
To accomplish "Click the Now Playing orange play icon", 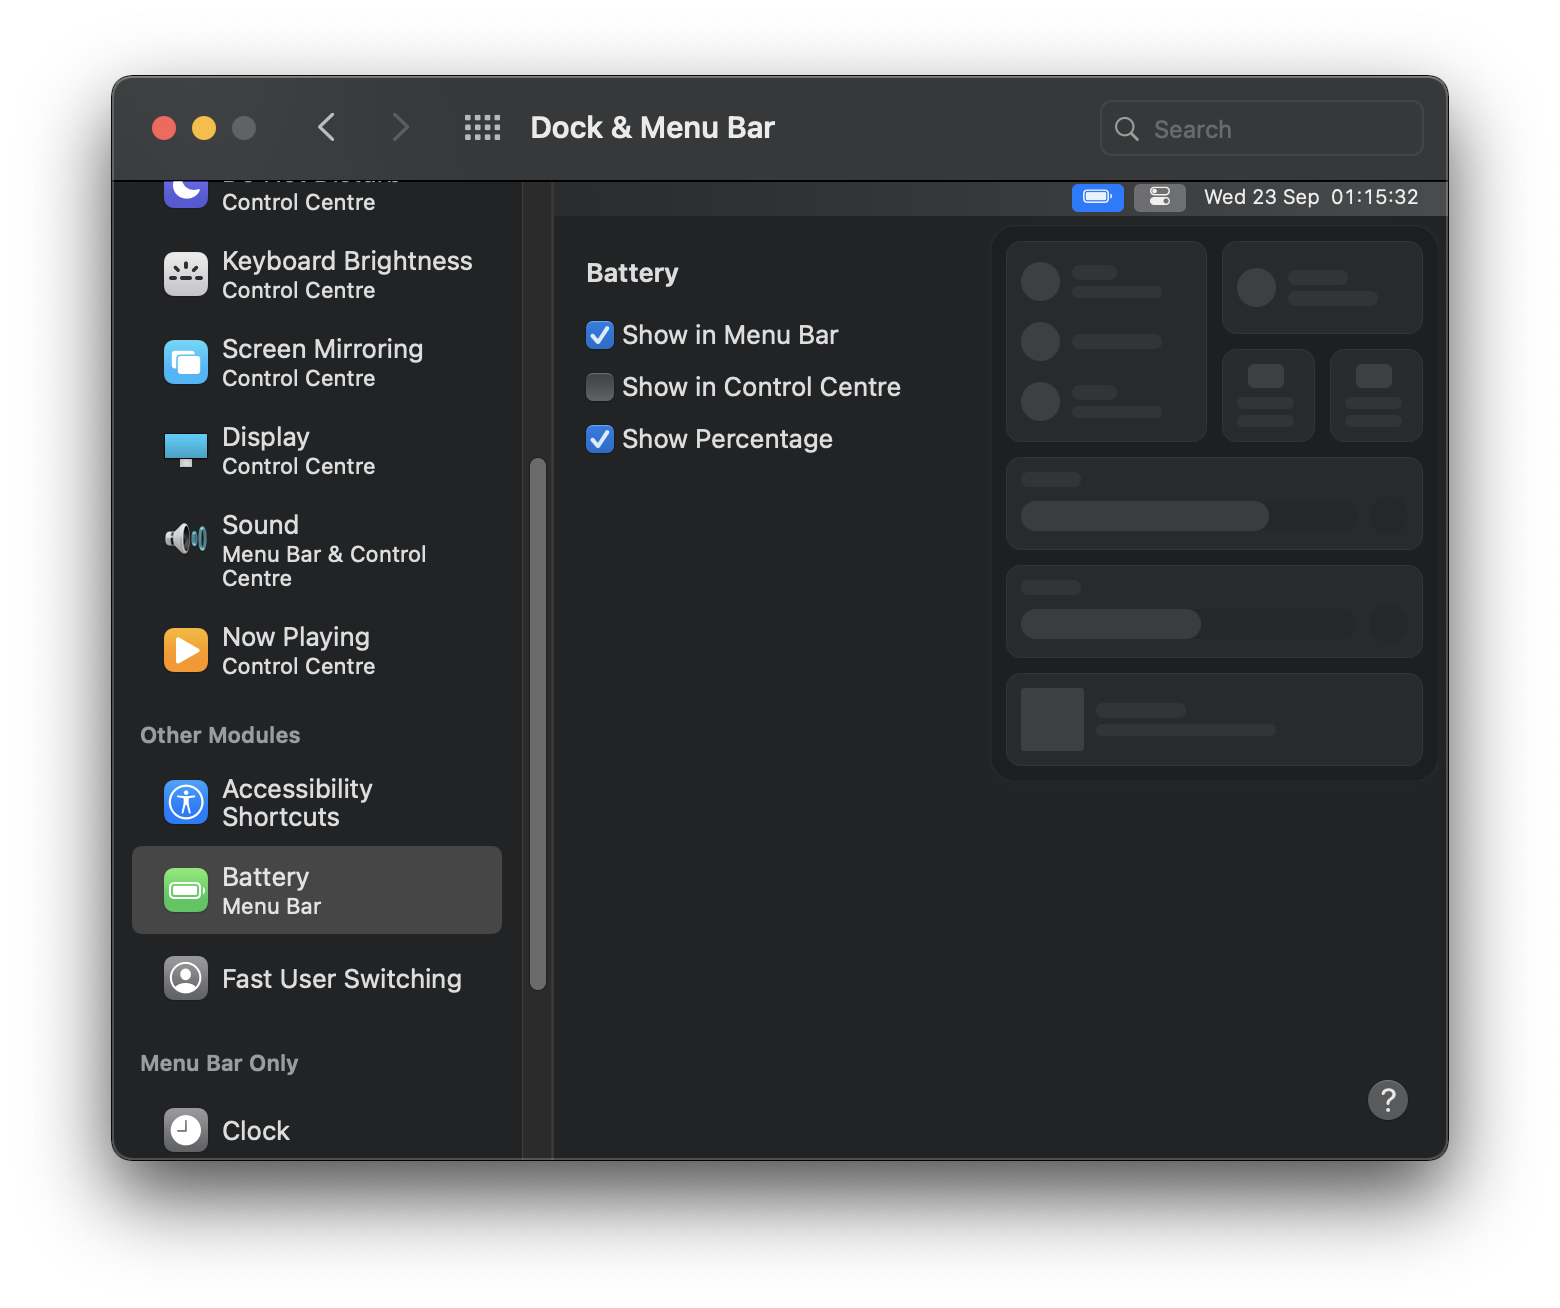I will coord(186,650).
